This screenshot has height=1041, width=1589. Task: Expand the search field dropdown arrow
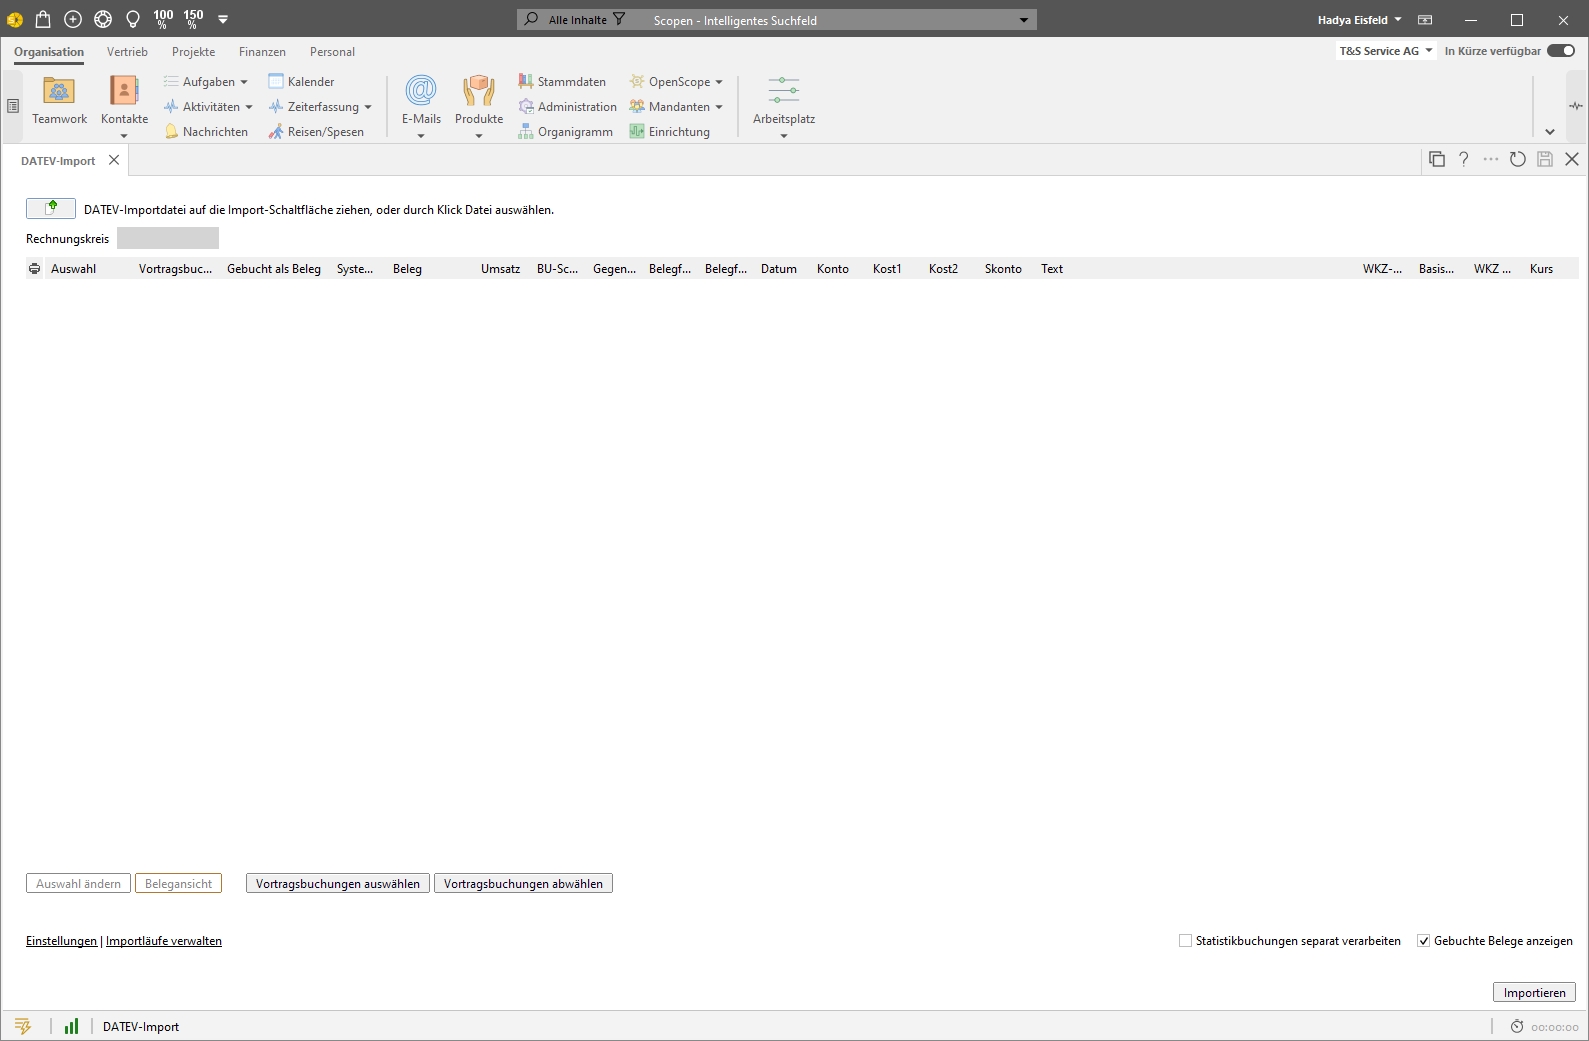coord(1024,20)
